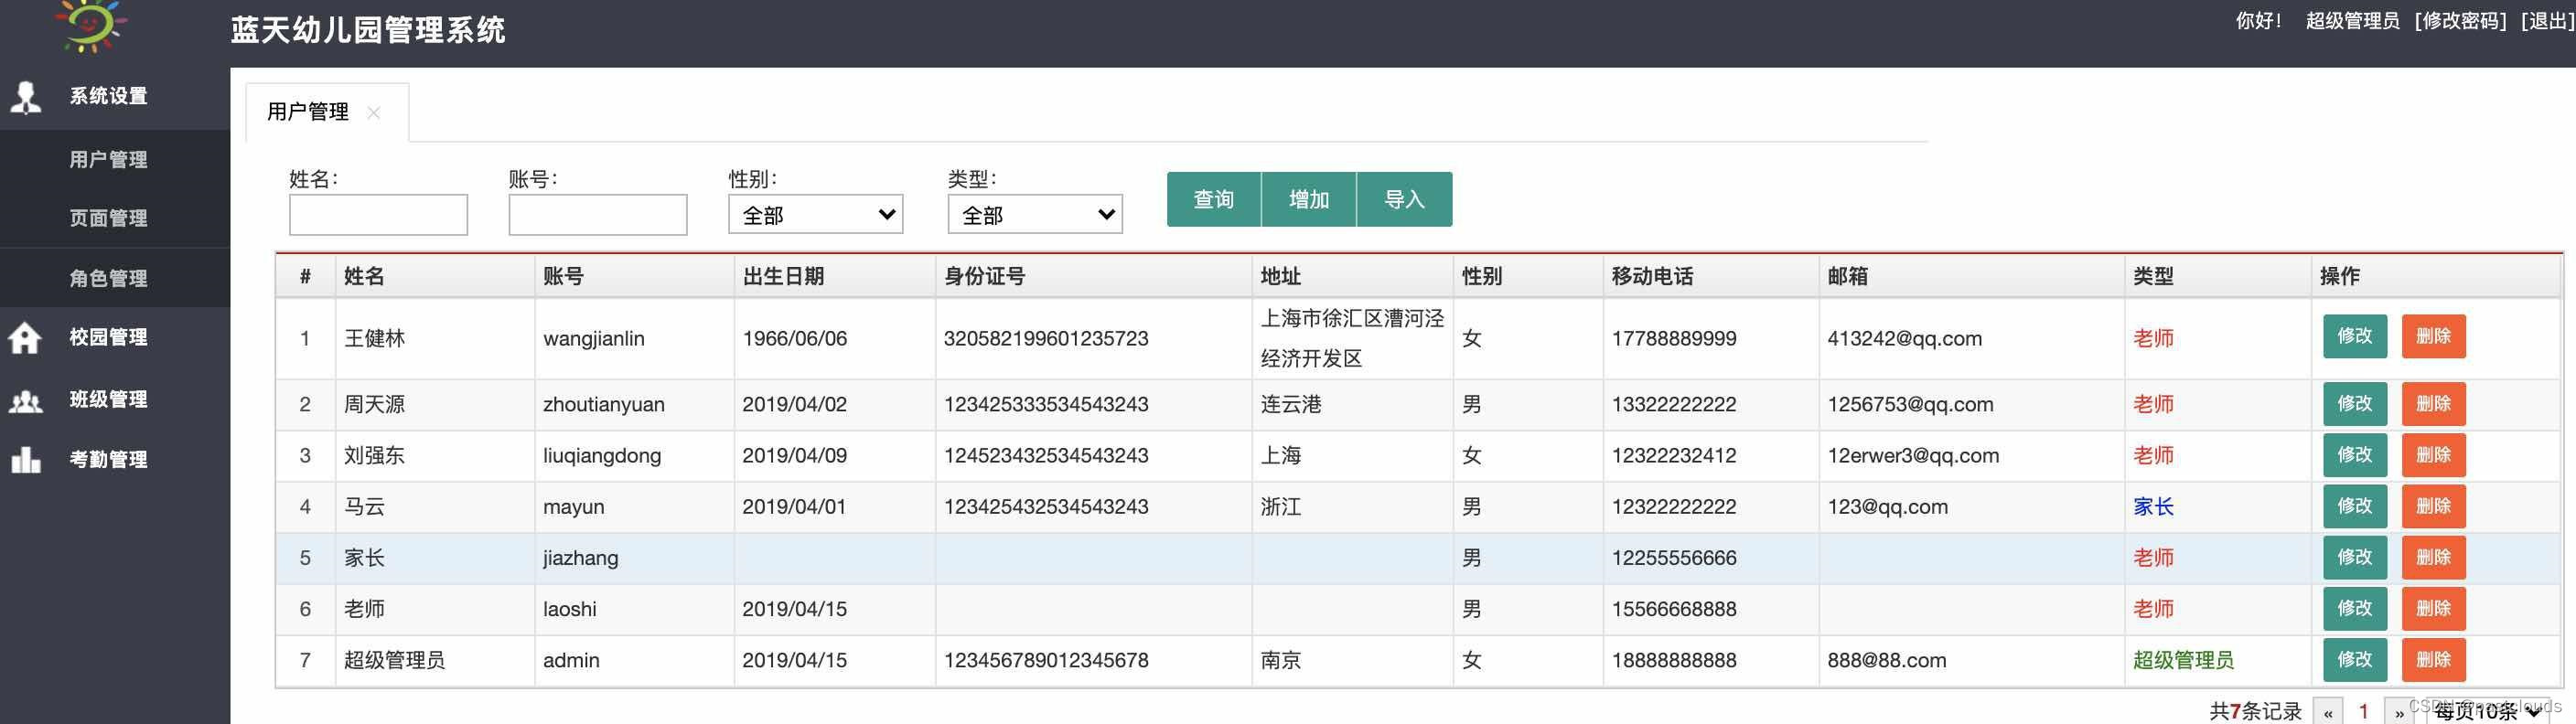Click 修改 for user 周天源
Image resolution: width=2576 pixels, height=724 pixels.
[x=2355, y=404]
